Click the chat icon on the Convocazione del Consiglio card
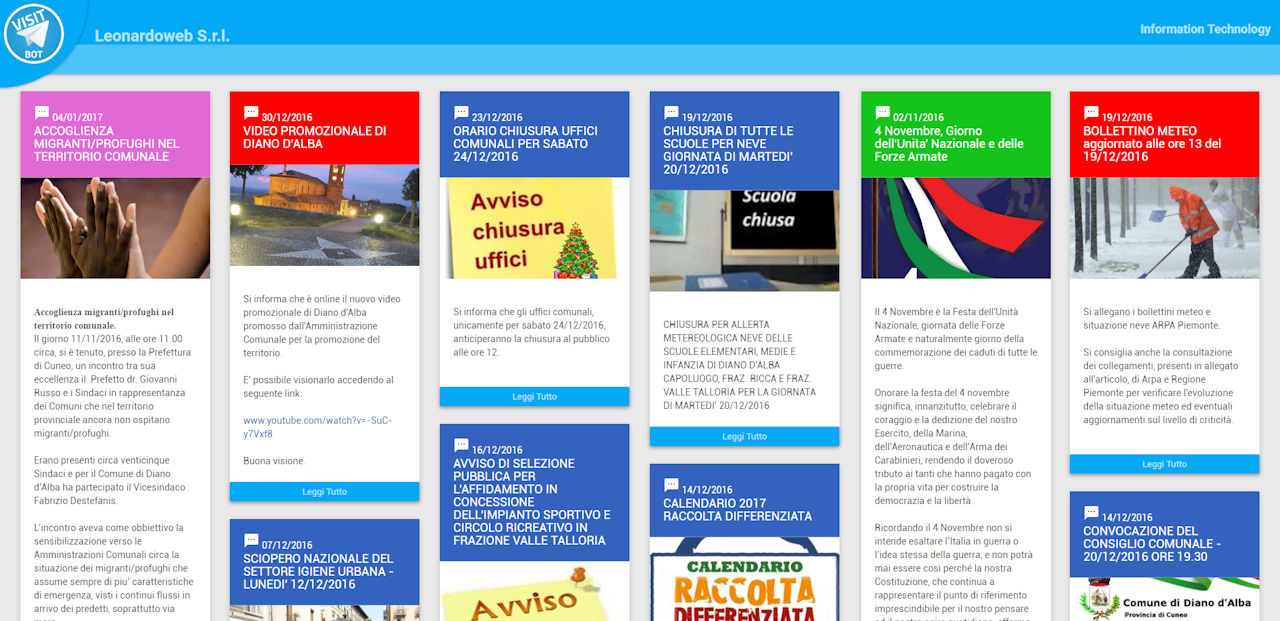The height and width of the screenshot is (621, 1280). (1091, 513)
